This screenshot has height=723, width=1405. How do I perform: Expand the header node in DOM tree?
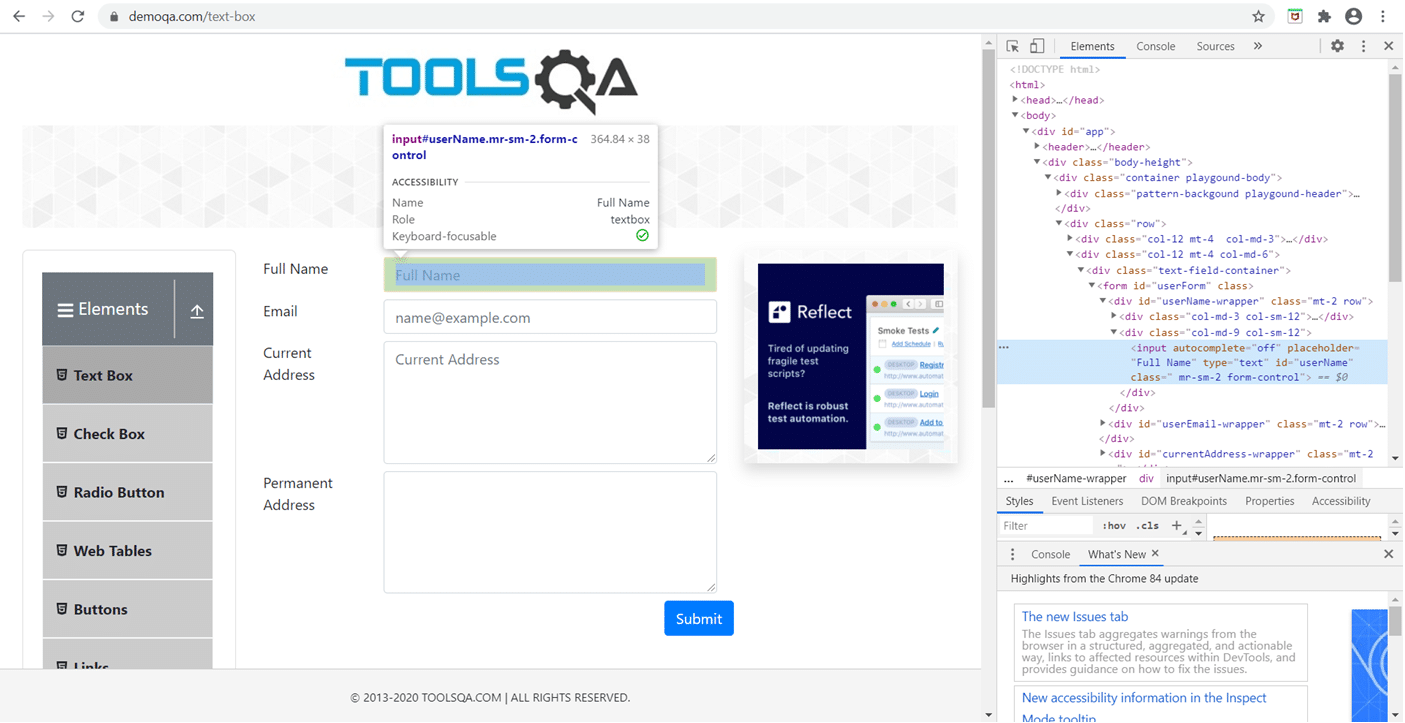1037,147
